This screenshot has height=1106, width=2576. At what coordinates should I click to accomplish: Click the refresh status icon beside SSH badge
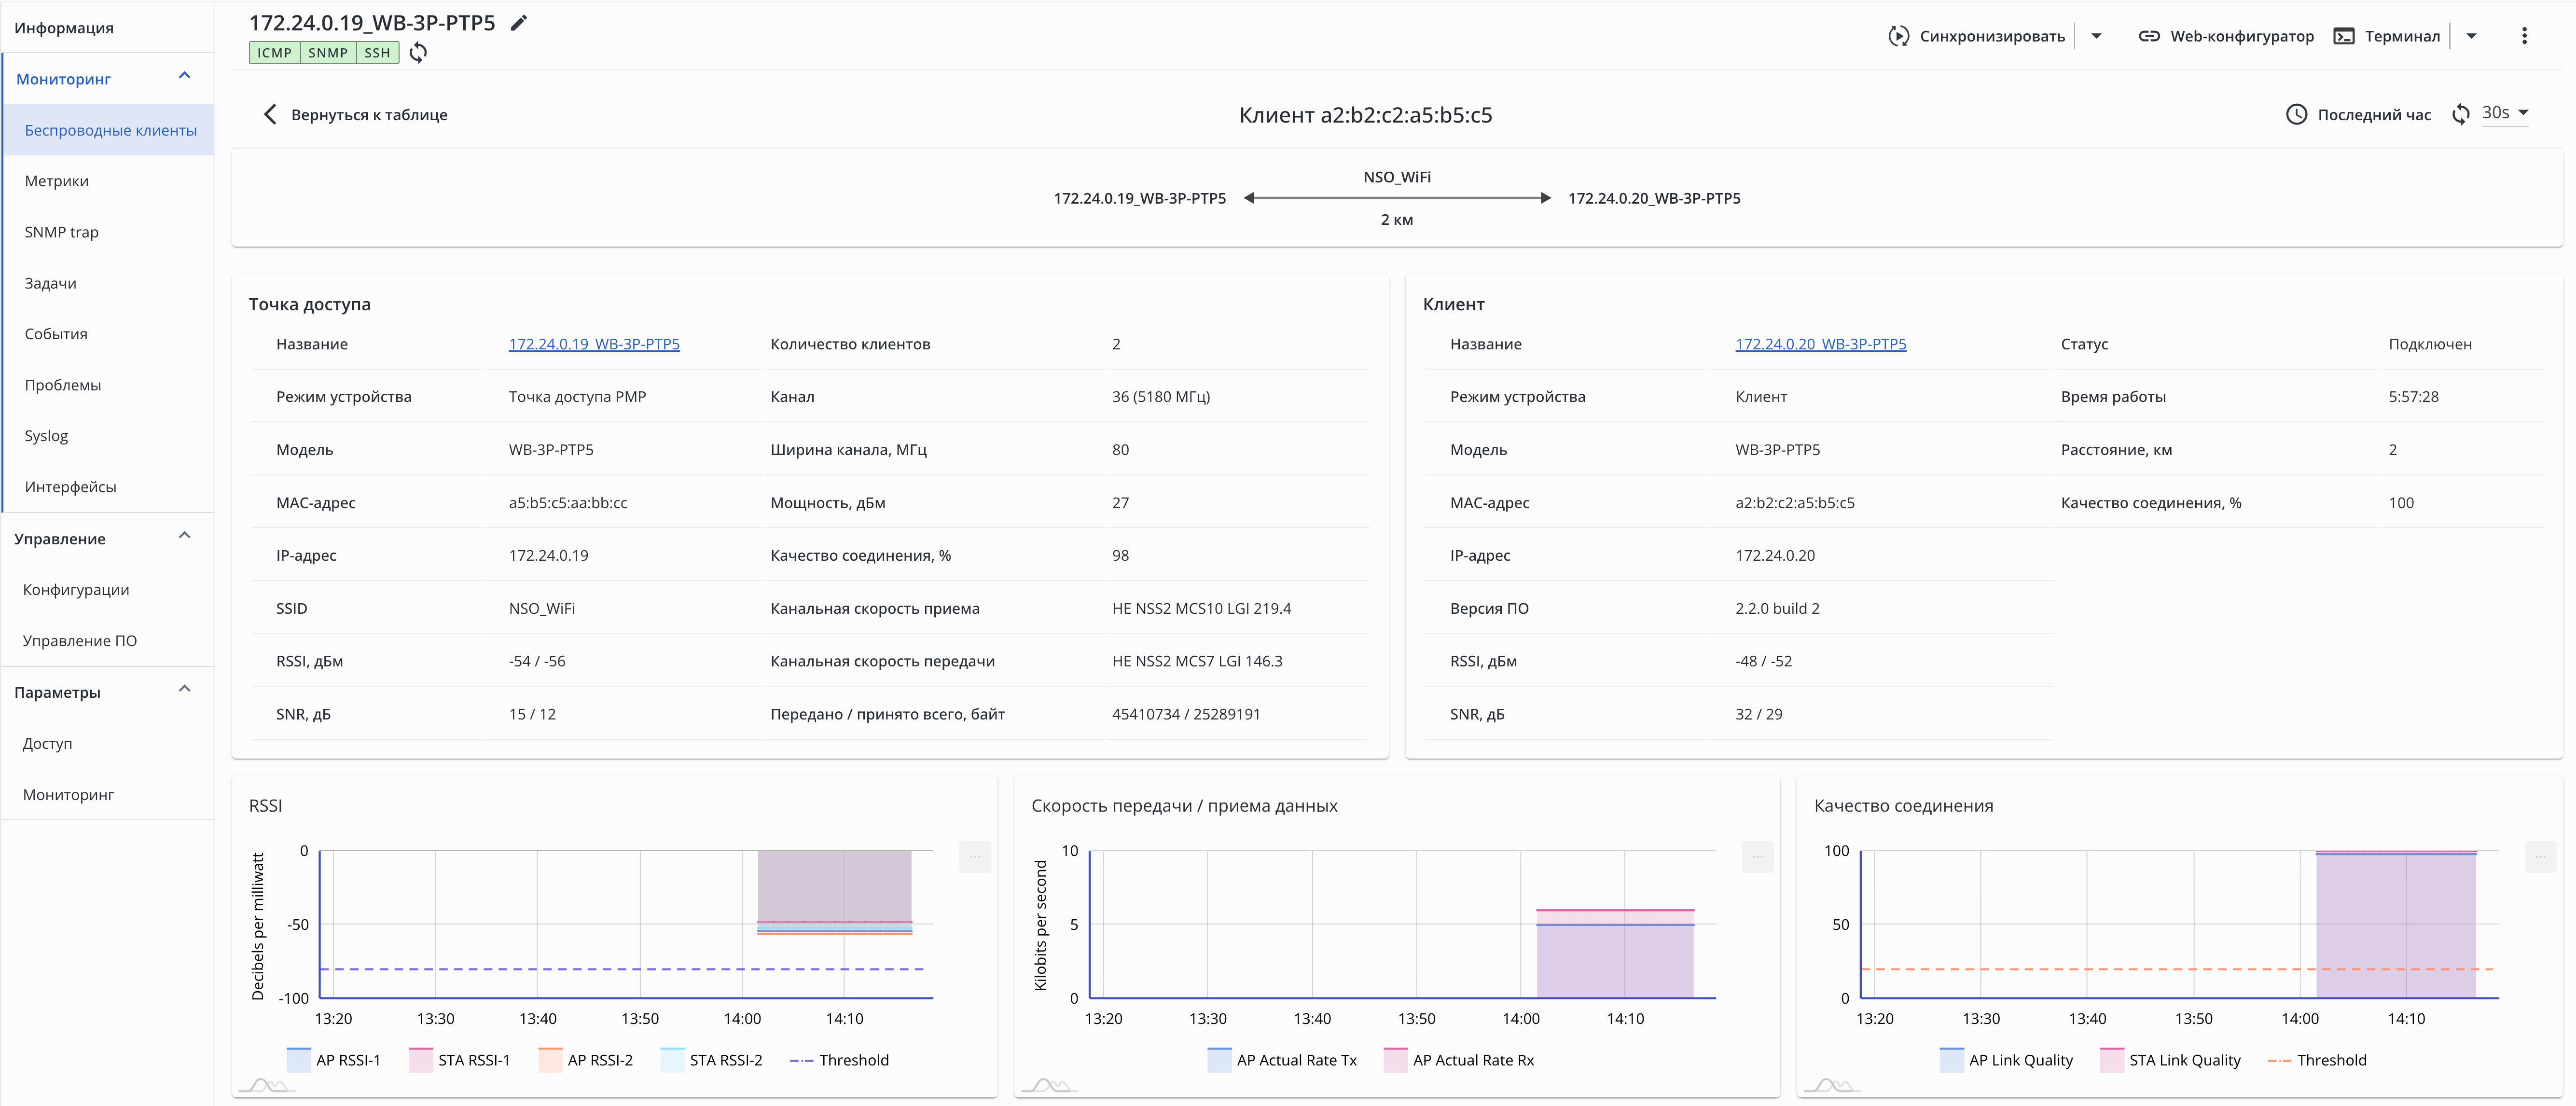click(x=418, y=53)
